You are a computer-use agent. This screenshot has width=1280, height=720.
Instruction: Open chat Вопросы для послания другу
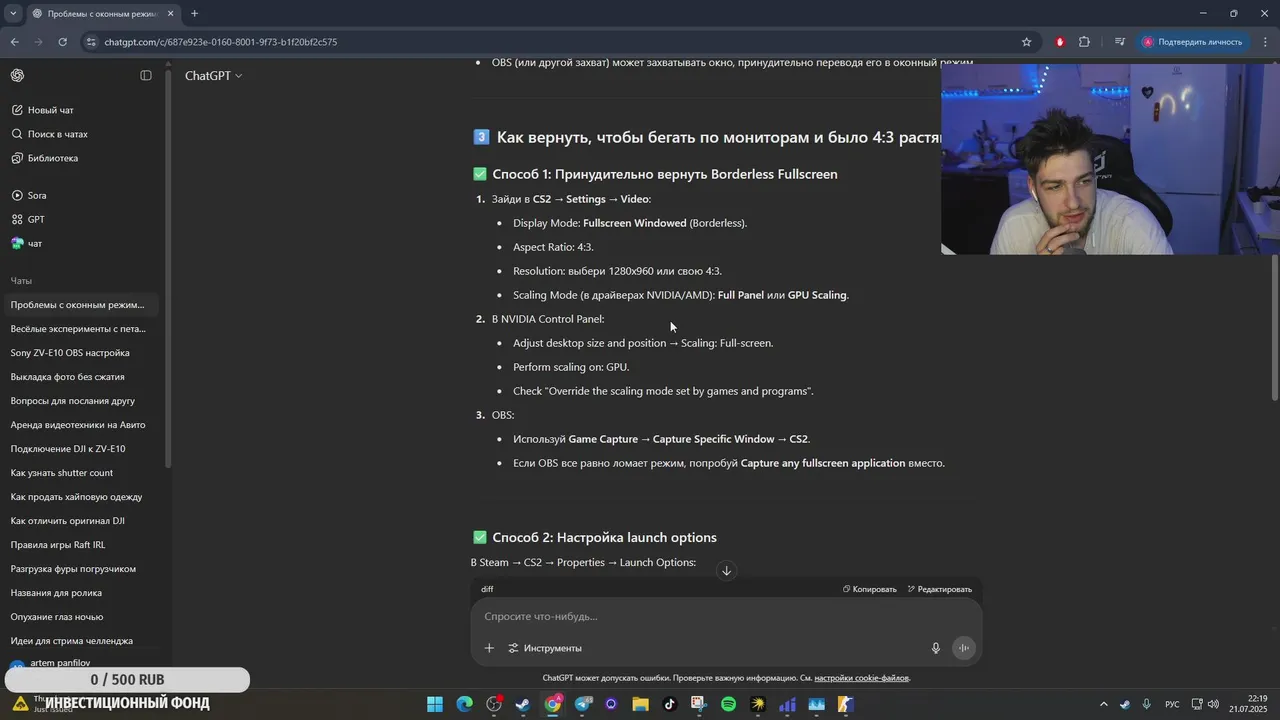[x=72, y=401]
